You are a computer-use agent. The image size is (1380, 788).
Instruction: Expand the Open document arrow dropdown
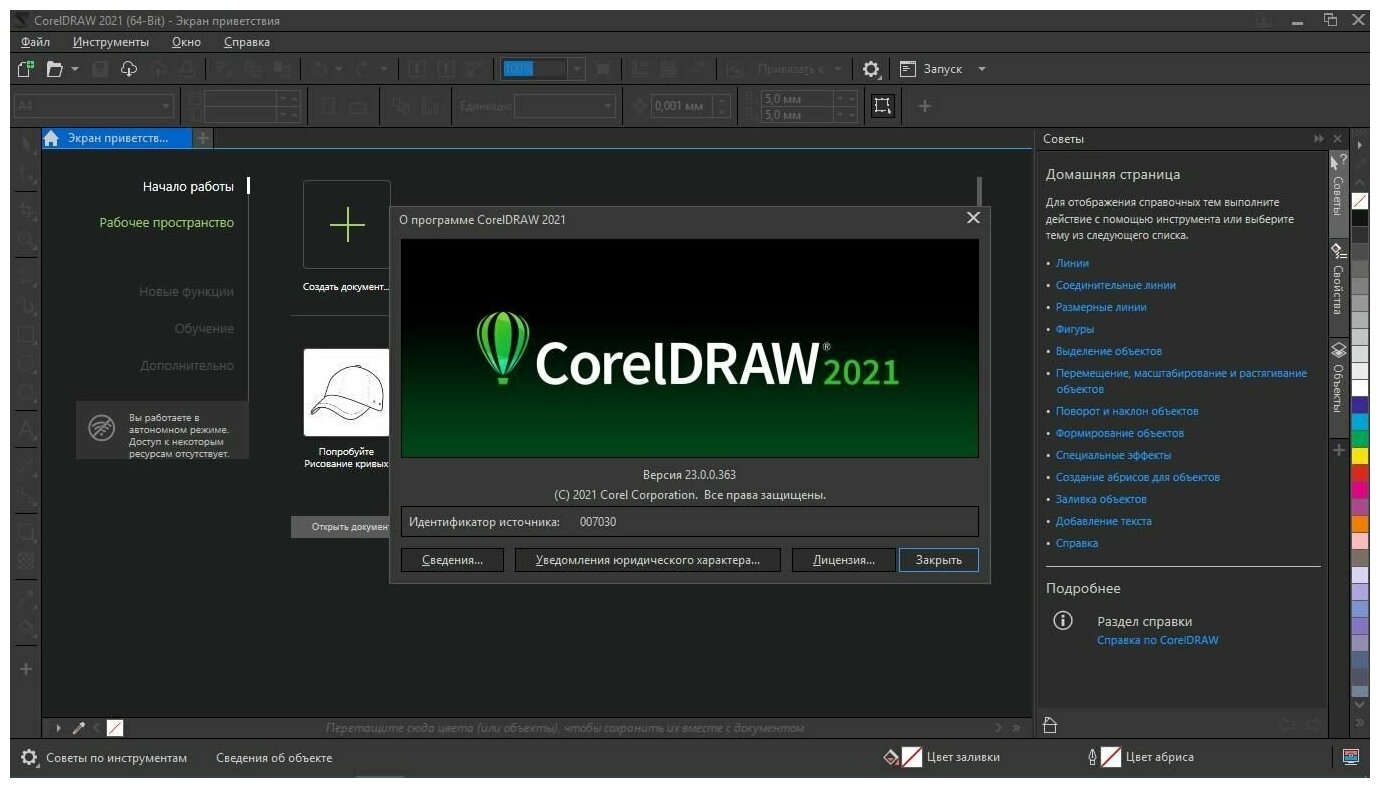point(75,69)
